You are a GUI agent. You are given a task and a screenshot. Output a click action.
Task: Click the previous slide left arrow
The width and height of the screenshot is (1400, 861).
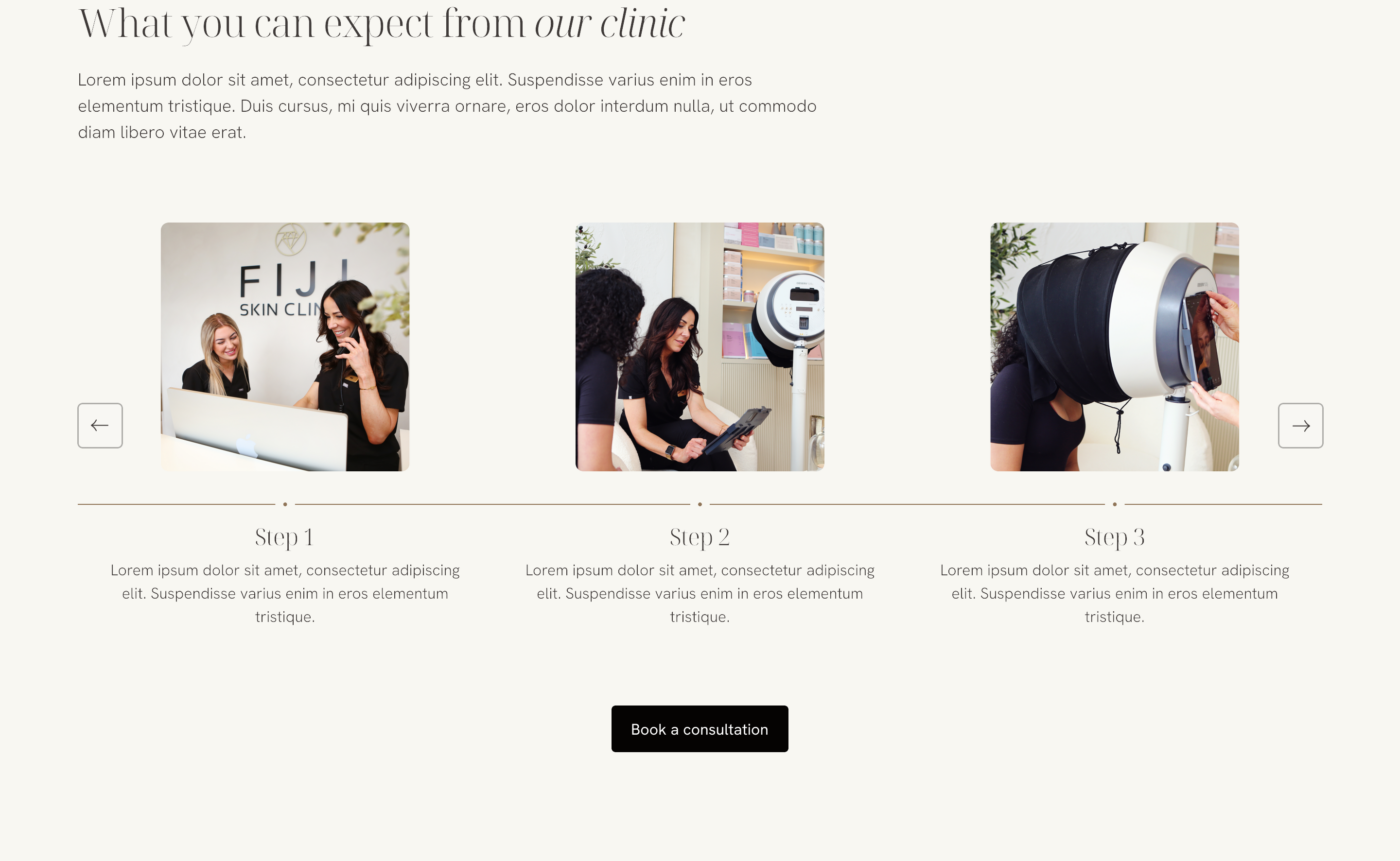tap(100, 426)
